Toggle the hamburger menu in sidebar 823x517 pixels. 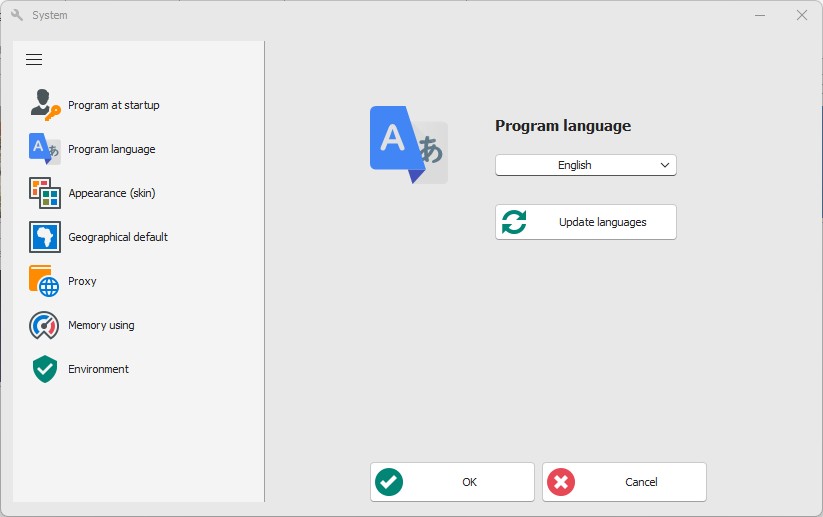click(x=34, y=59)
